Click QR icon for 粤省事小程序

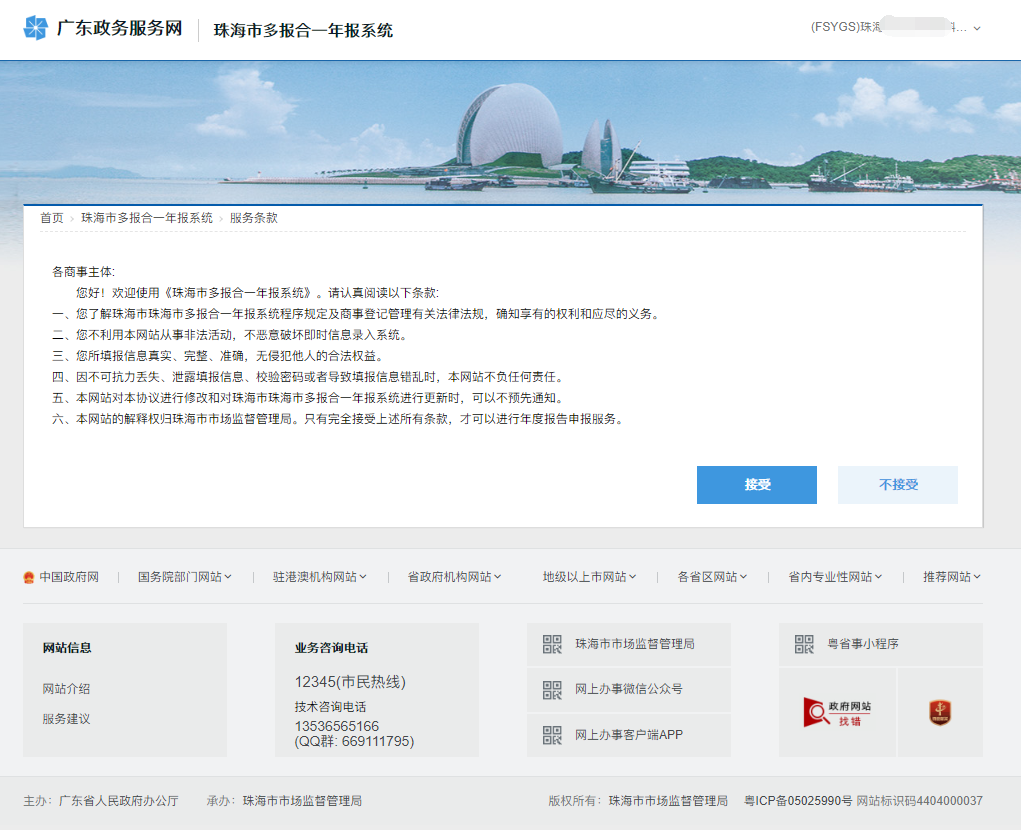pyautogui.click(x=804, y=644)
